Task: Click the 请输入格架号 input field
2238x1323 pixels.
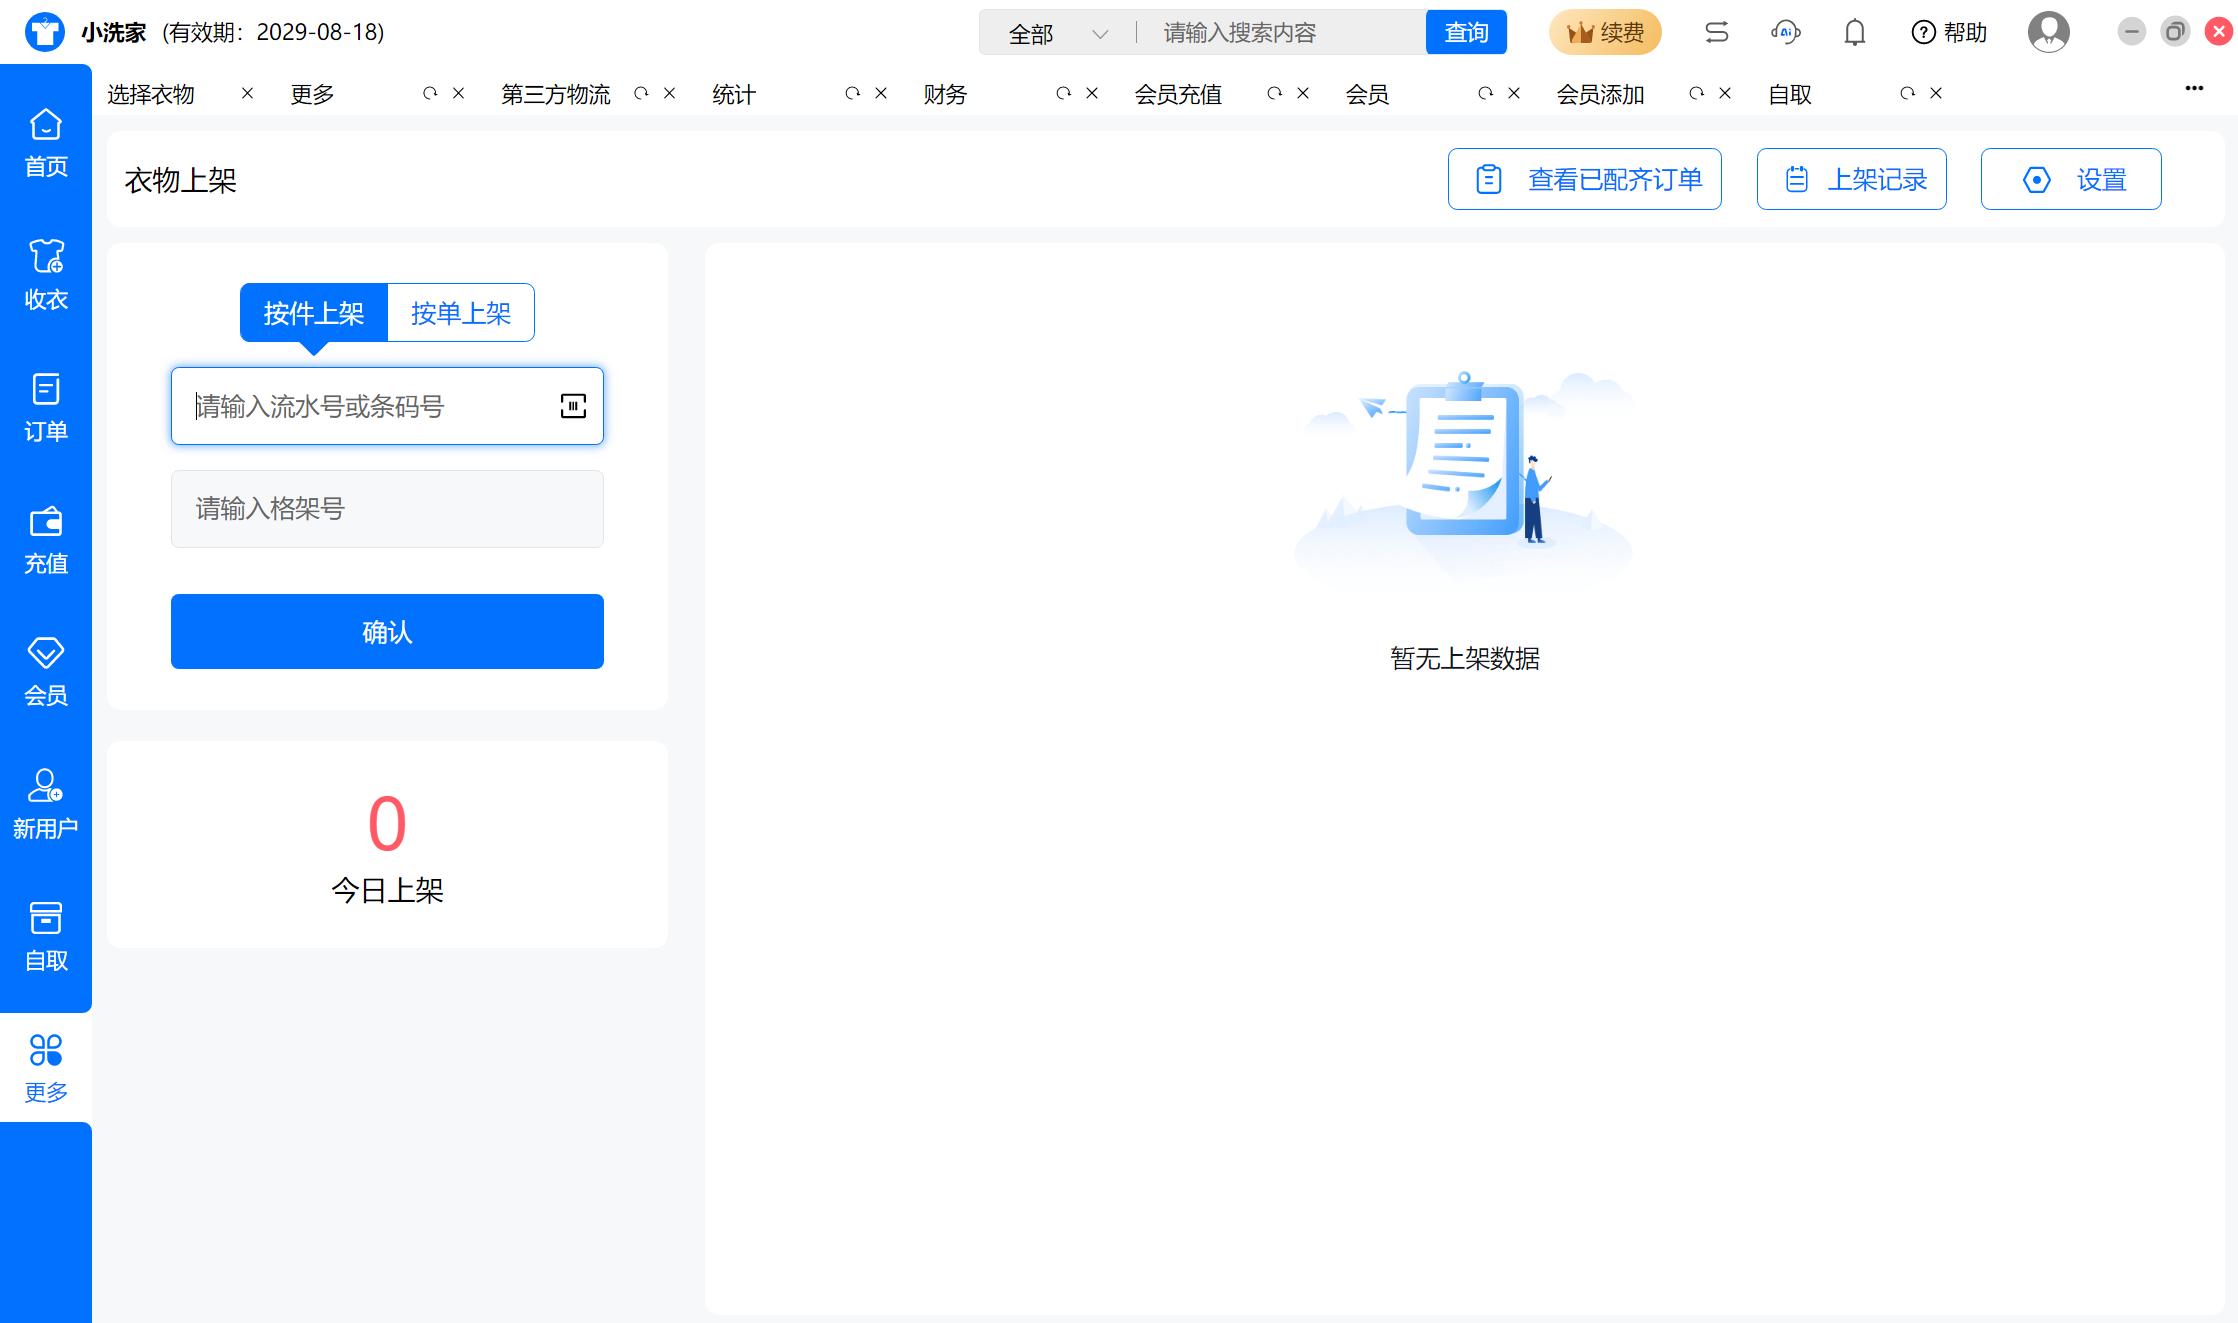Action: [x=387, y=509]
